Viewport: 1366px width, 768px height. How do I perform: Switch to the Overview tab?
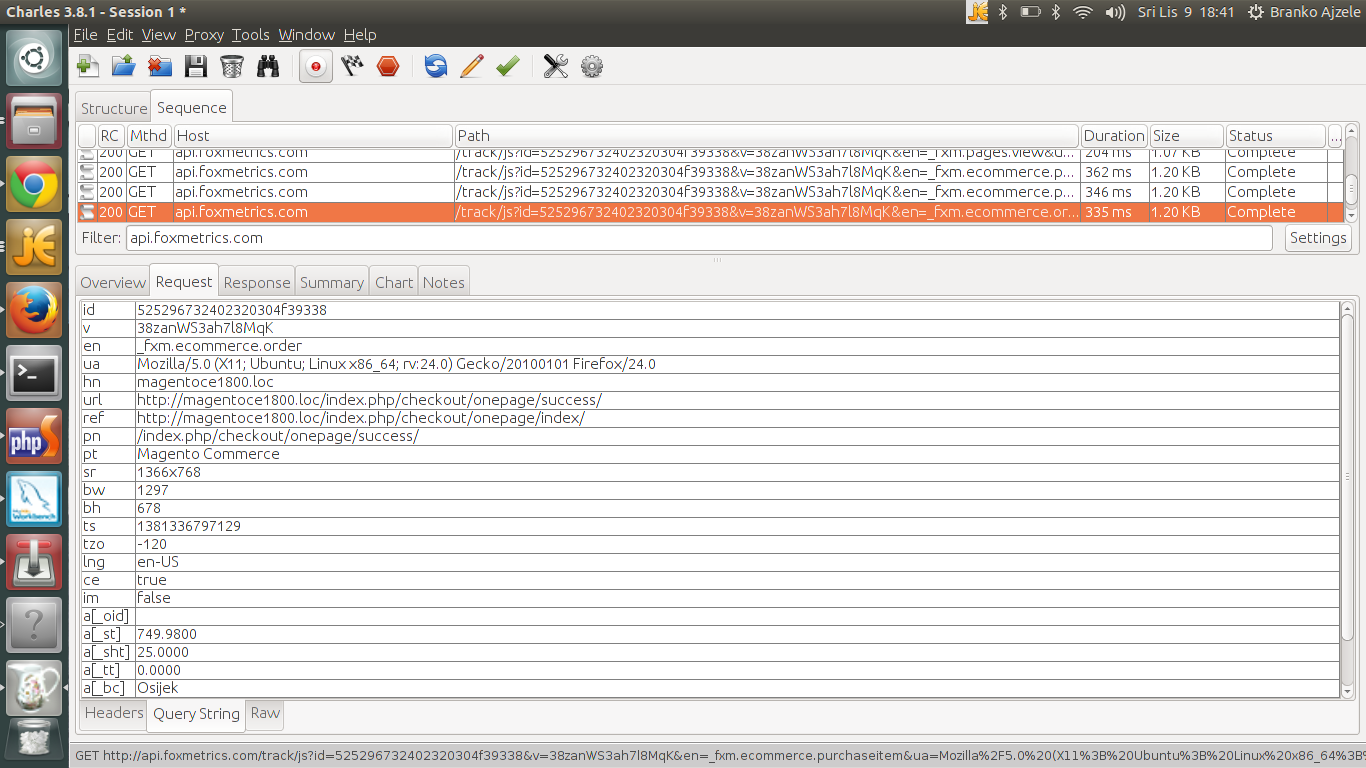[113, 283]
